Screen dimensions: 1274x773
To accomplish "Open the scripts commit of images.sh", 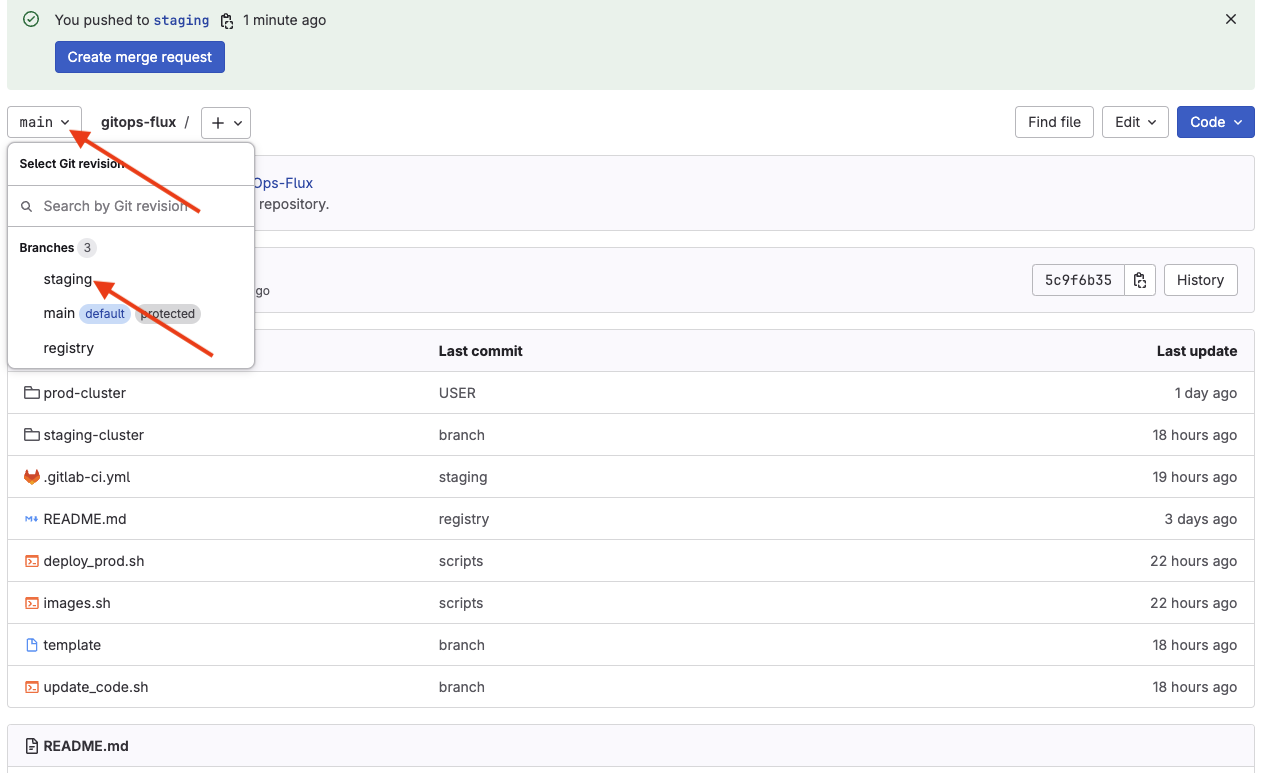I will tap(461, 603).
